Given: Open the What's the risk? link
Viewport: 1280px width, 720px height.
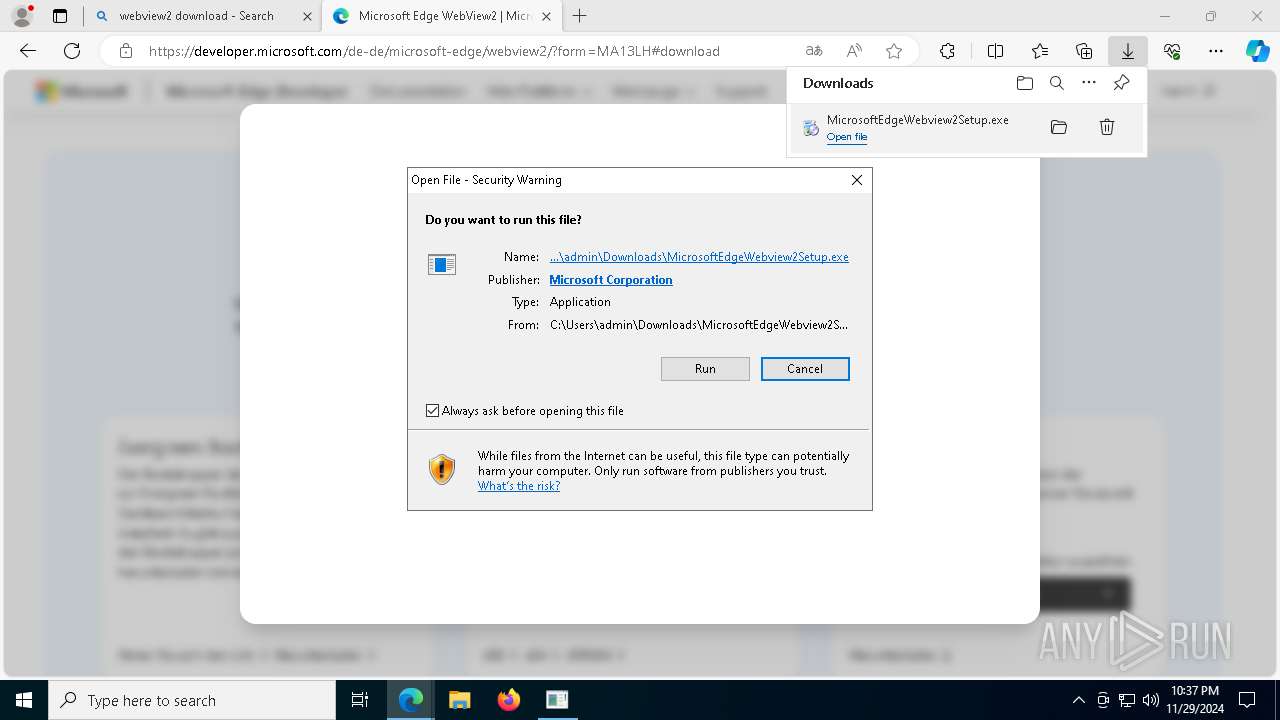Looking at the screenshot, I should [519, 486].
